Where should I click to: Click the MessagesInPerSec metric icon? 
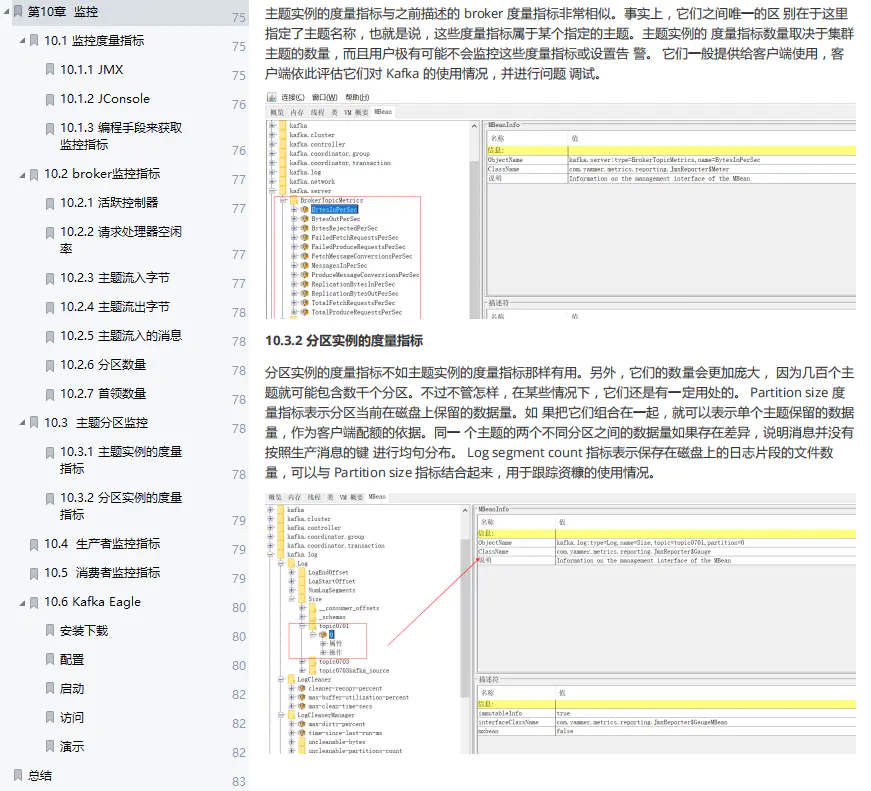click(x=304, y=266)
